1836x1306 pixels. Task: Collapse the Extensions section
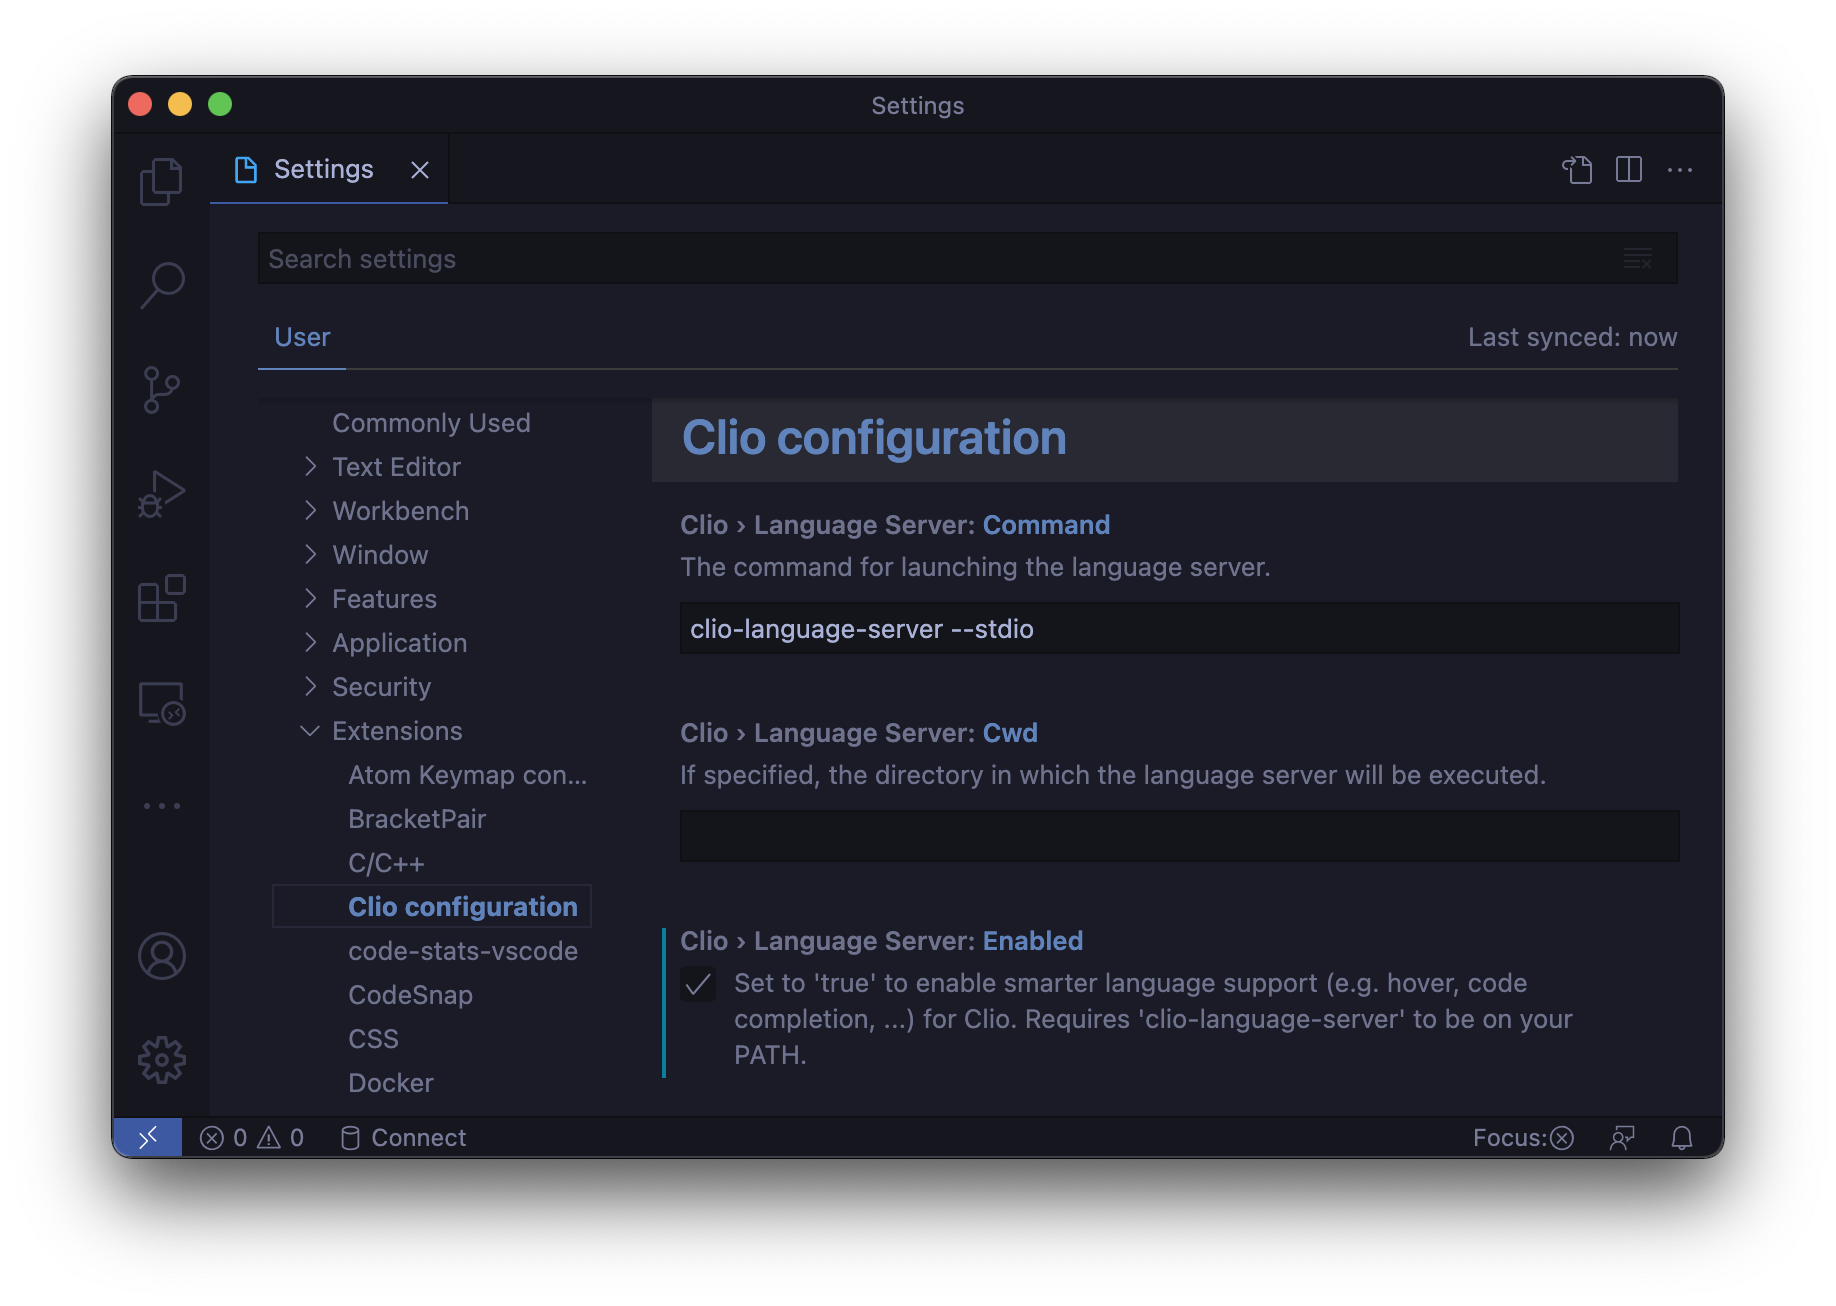[x=397, y=731]
